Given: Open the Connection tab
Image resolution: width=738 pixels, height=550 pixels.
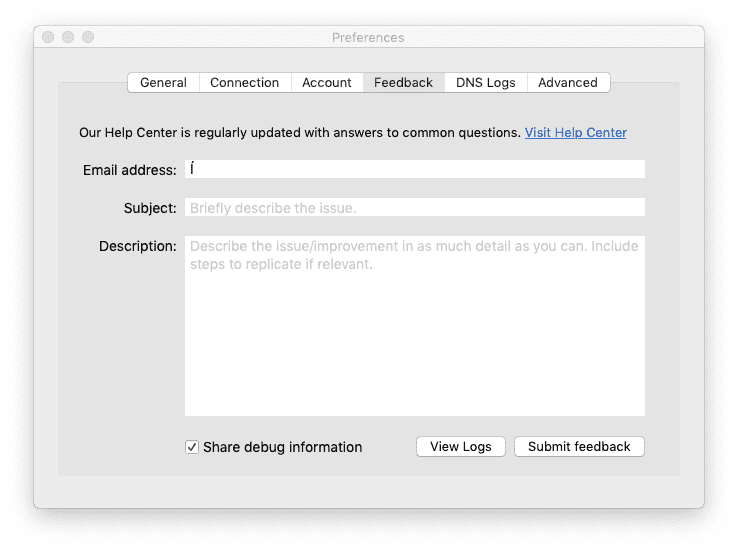Looking at the screenshot, I should coord(244,83).
